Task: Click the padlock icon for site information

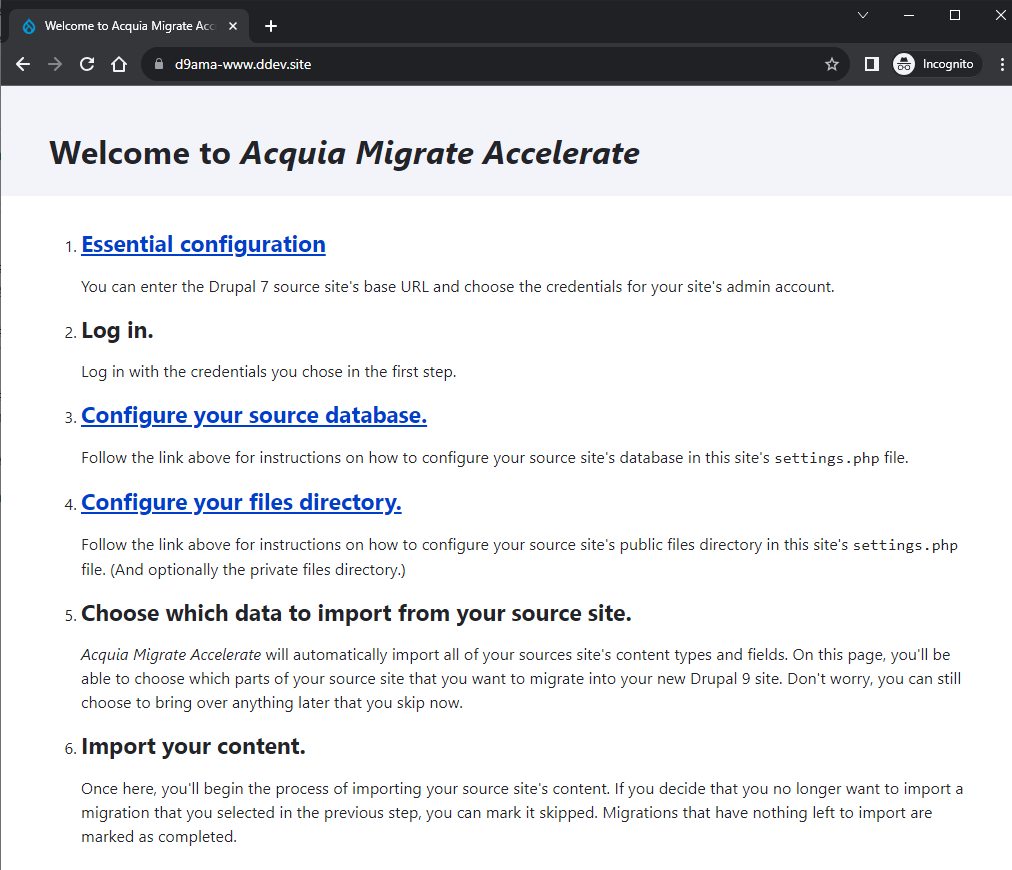Action: click(x=158, y=63)
